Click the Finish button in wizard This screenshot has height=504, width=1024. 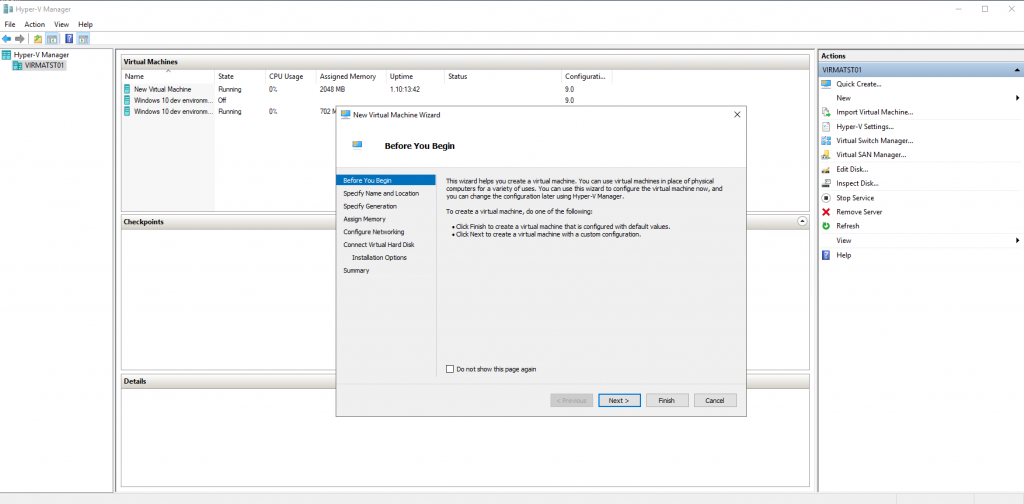667,400
